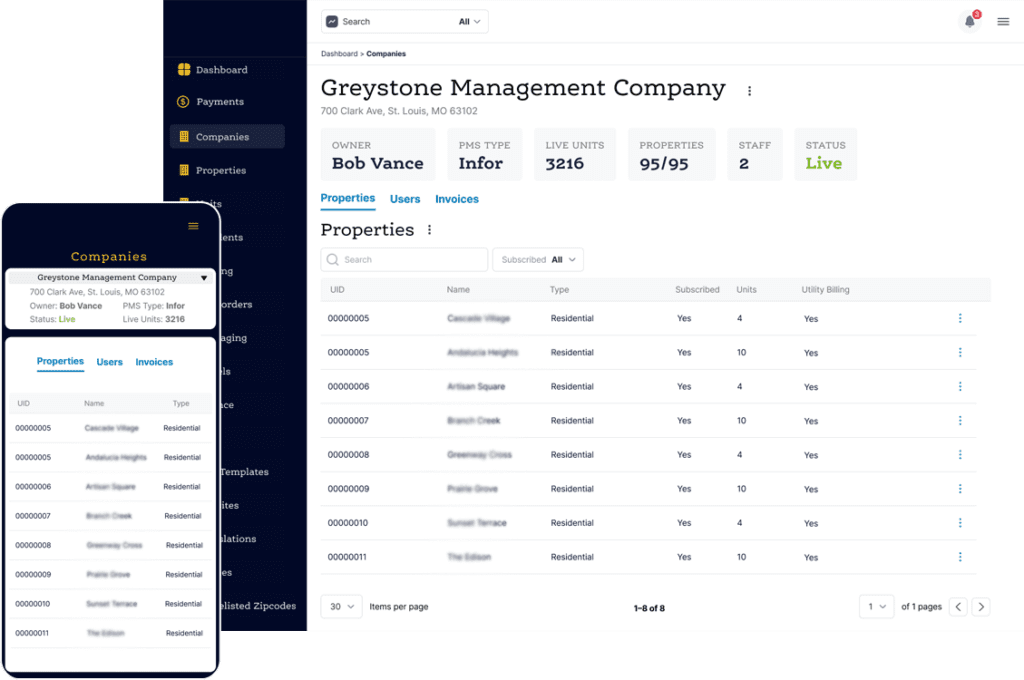Click into the Properties table Search field
The width and height of the screenshot is (1024, 680).
click(x=404, y=259)
